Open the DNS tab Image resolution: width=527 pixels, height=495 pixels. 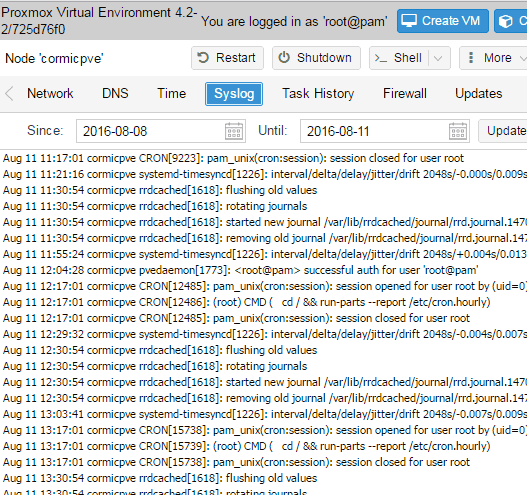[x=115, y=93]
